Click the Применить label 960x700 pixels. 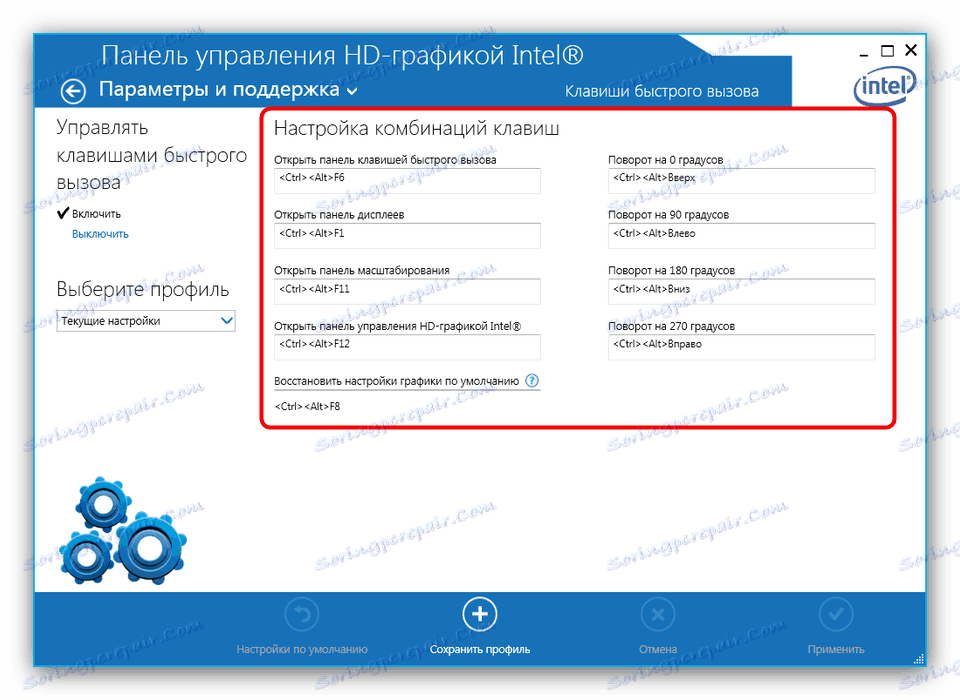coord(836,649)
